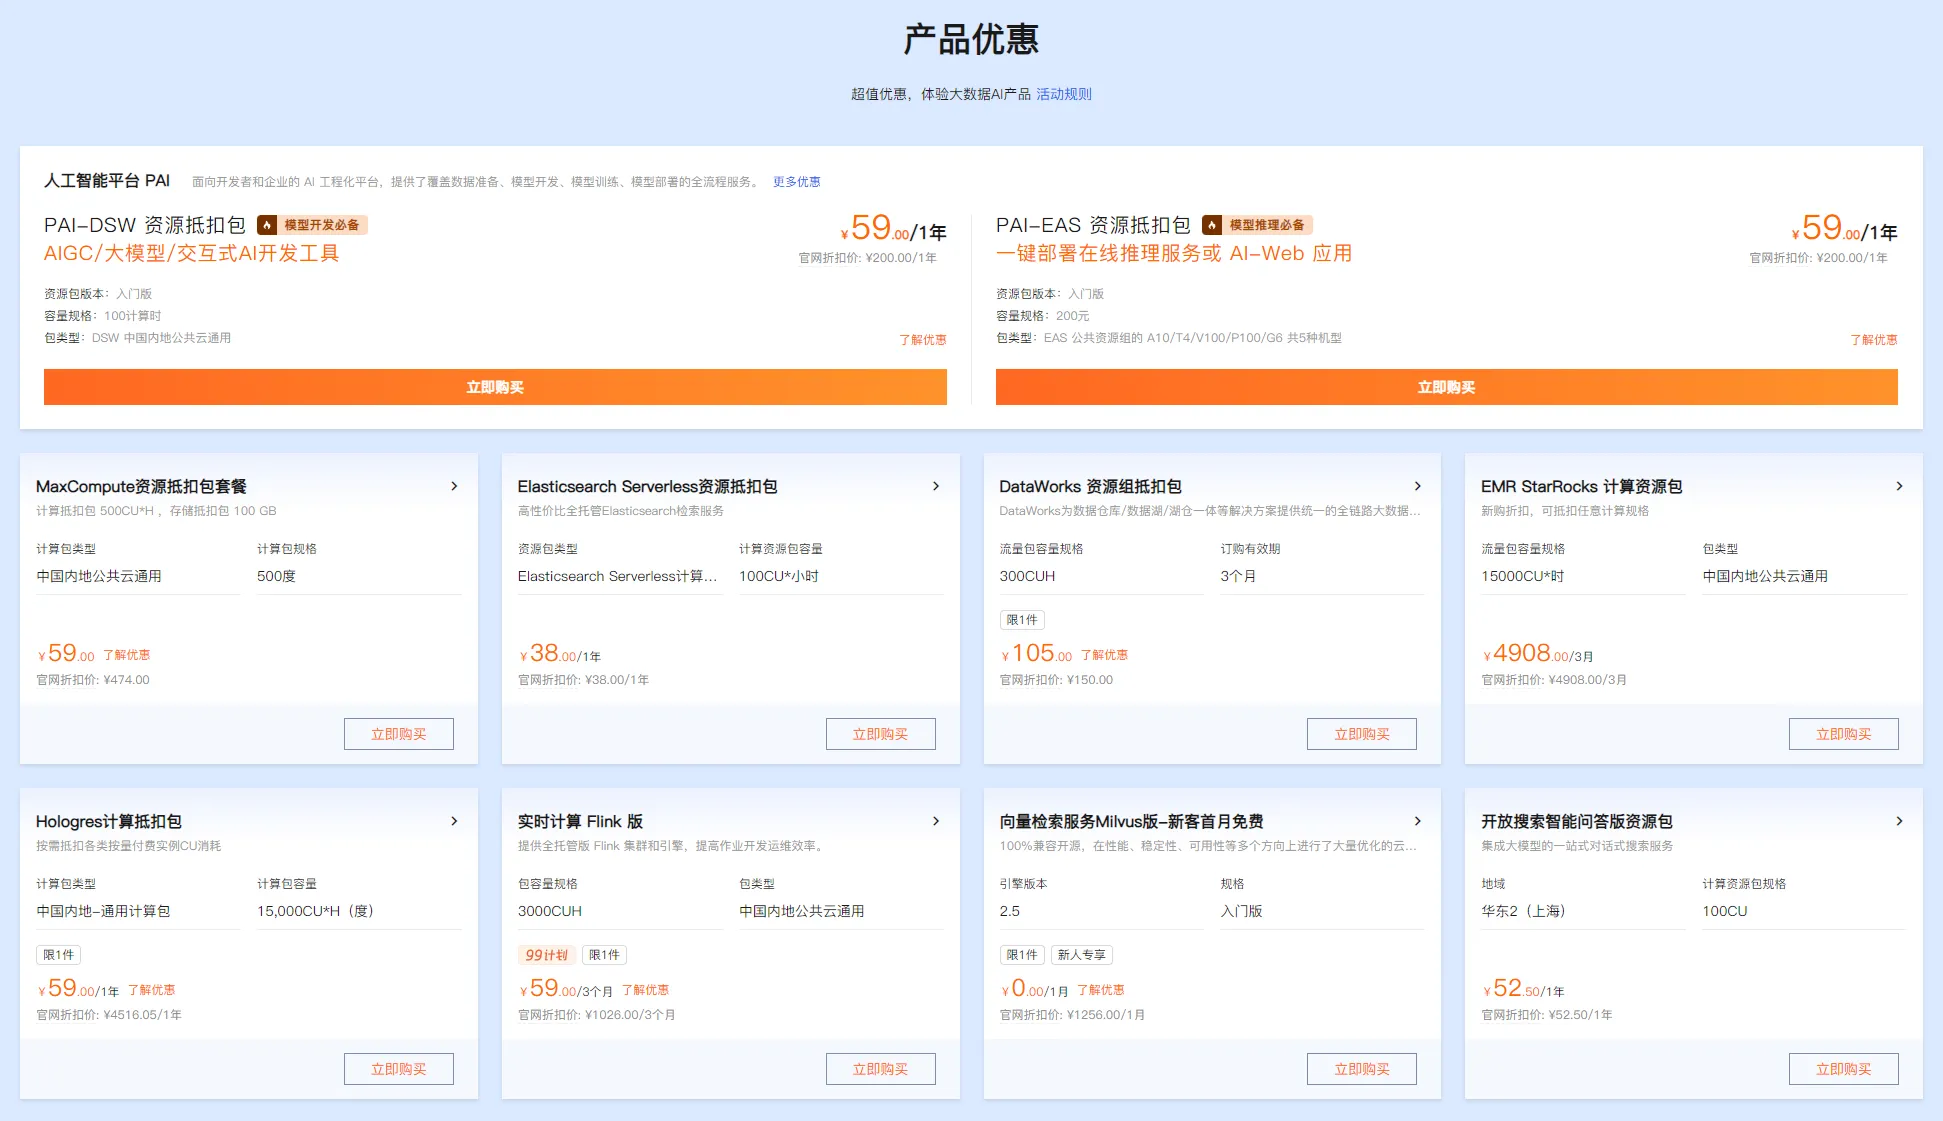Open 了解优惠 link in Hologres card
The image size is (1943, 1121).
(151, 990)
